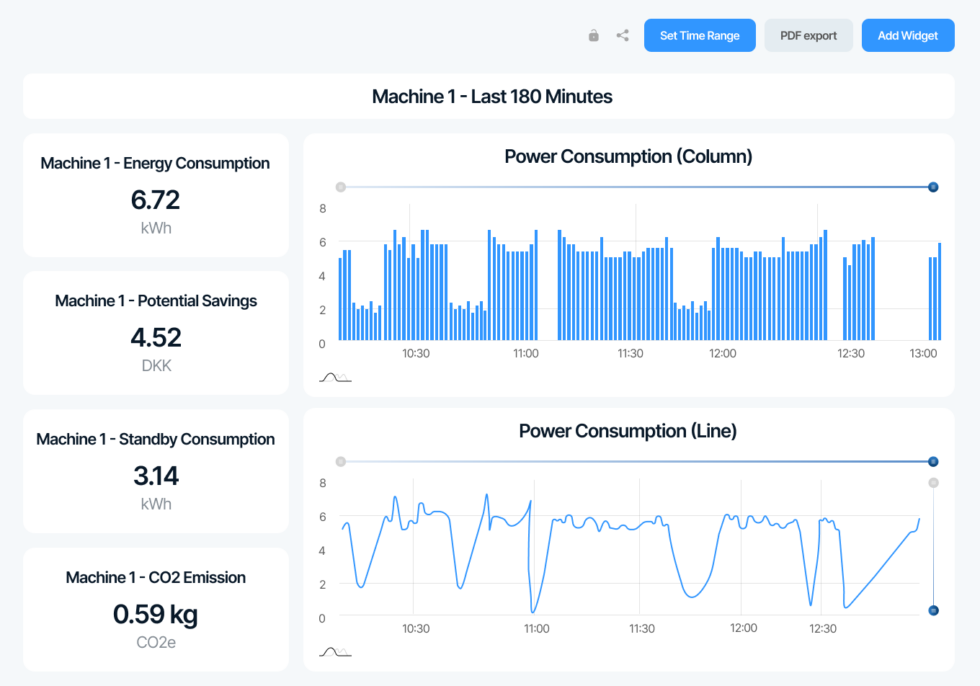Click the curve preview icon under the Line chart
Screen dimensions: 980x686
pyautogui.click(x=335, y=651)
